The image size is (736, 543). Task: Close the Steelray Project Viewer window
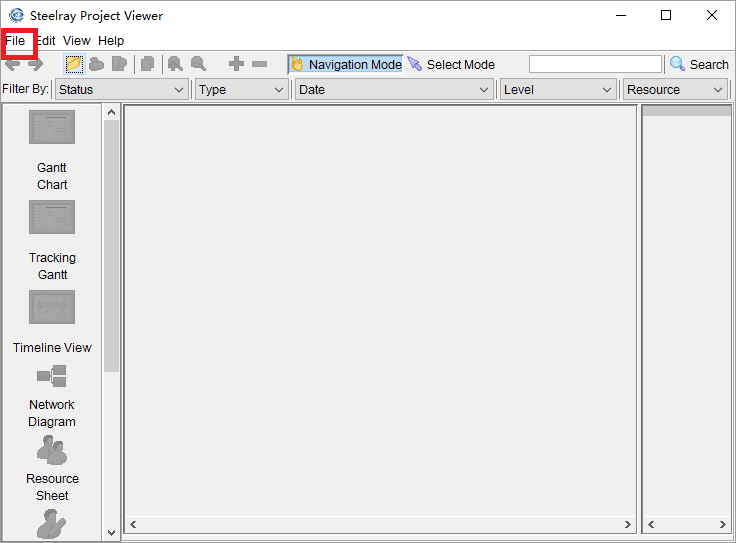[x=712, y=15]
